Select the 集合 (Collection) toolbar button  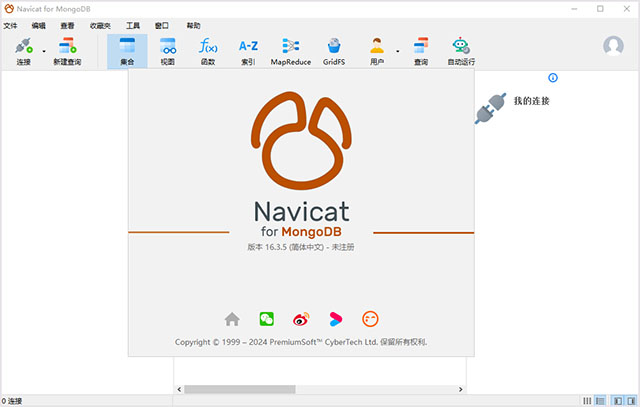pos(127,50)
